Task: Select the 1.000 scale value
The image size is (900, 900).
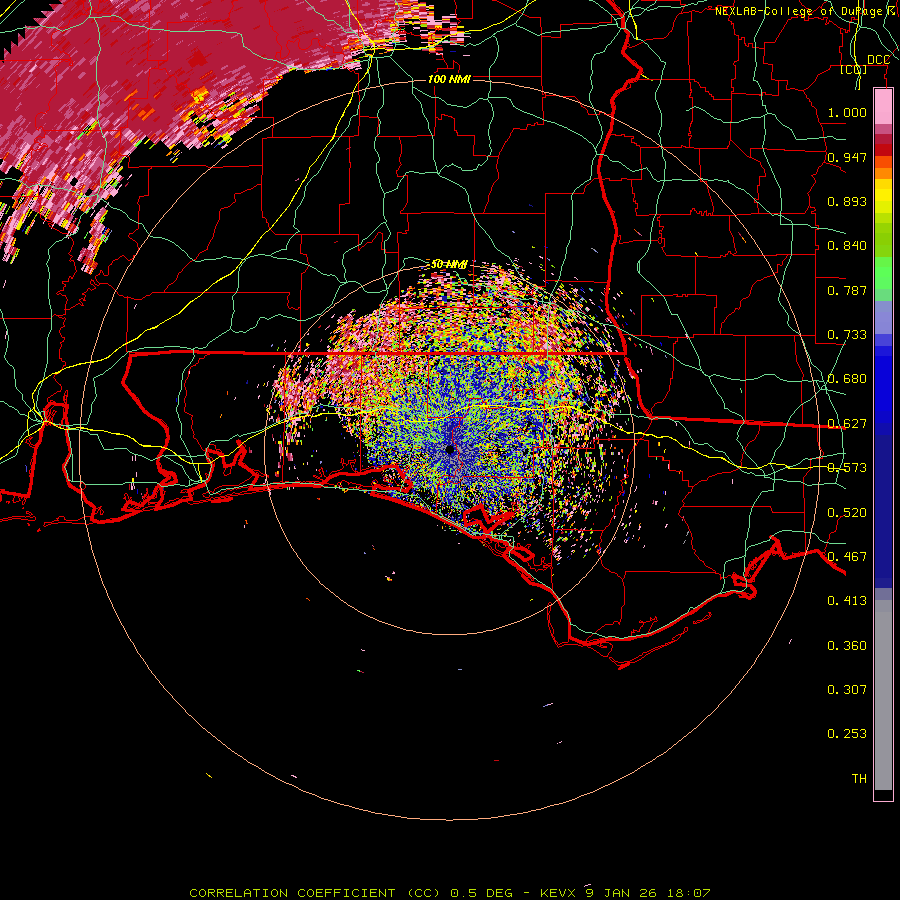Action: [847, 113]
